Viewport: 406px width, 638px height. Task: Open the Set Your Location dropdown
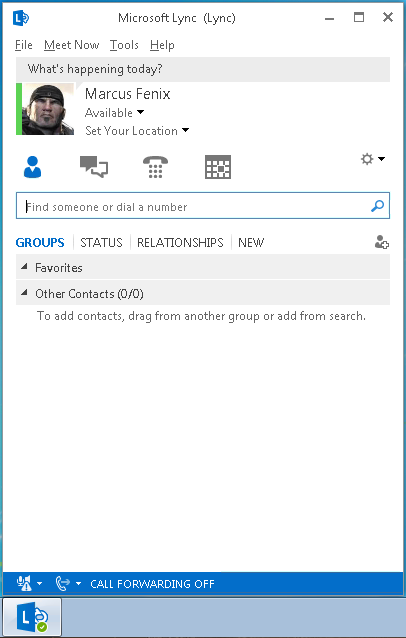(x=137, y=131)
